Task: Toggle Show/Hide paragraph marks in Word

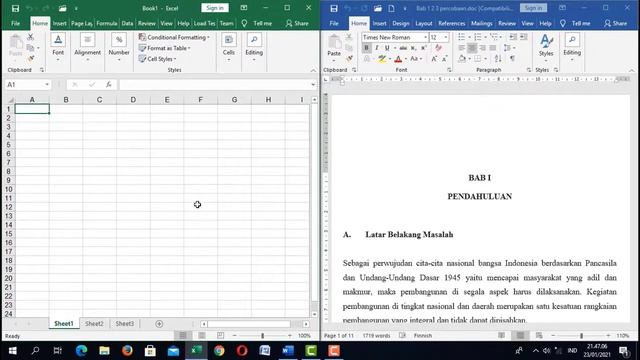Action: click(512, 59)
